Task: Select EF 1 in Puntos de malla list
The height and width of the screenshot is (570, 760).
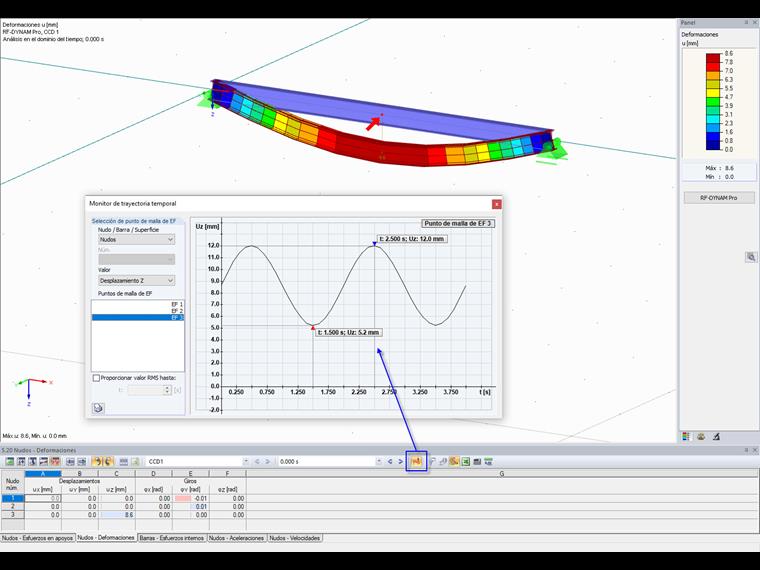Action: (138, 304)
